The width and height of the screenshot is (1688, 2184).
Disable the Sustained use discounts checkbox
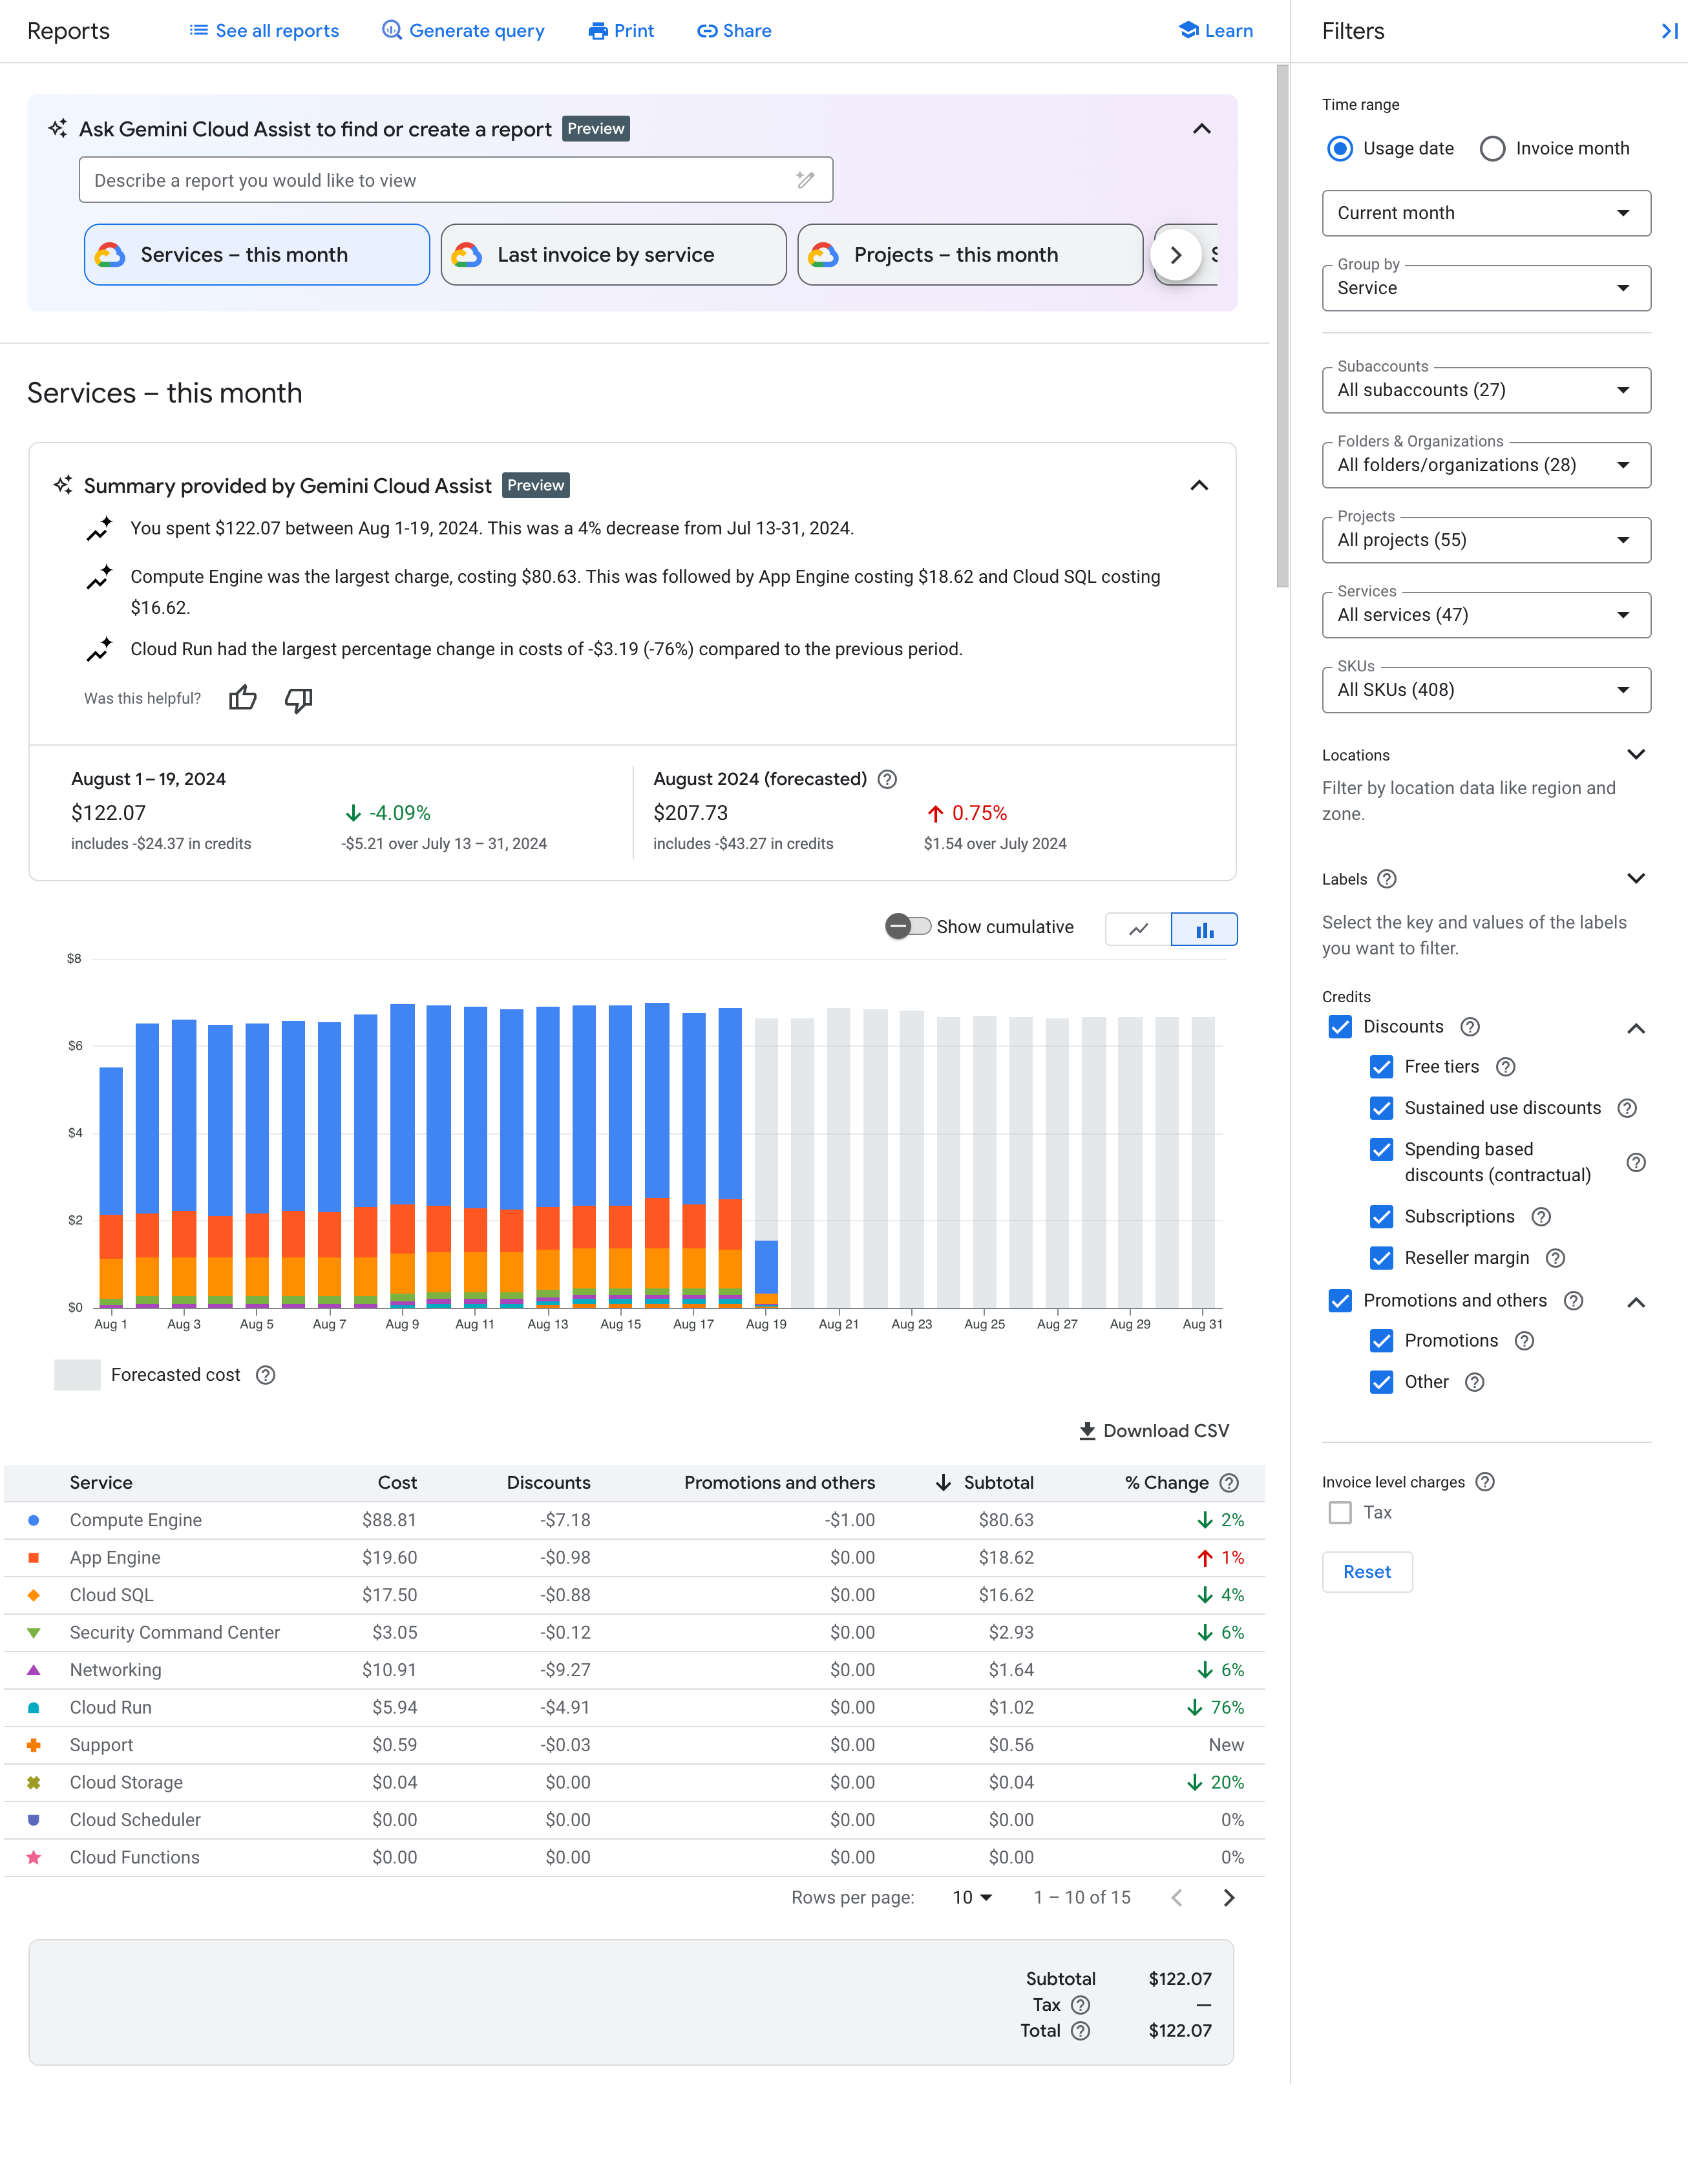pos(1381,1108)
